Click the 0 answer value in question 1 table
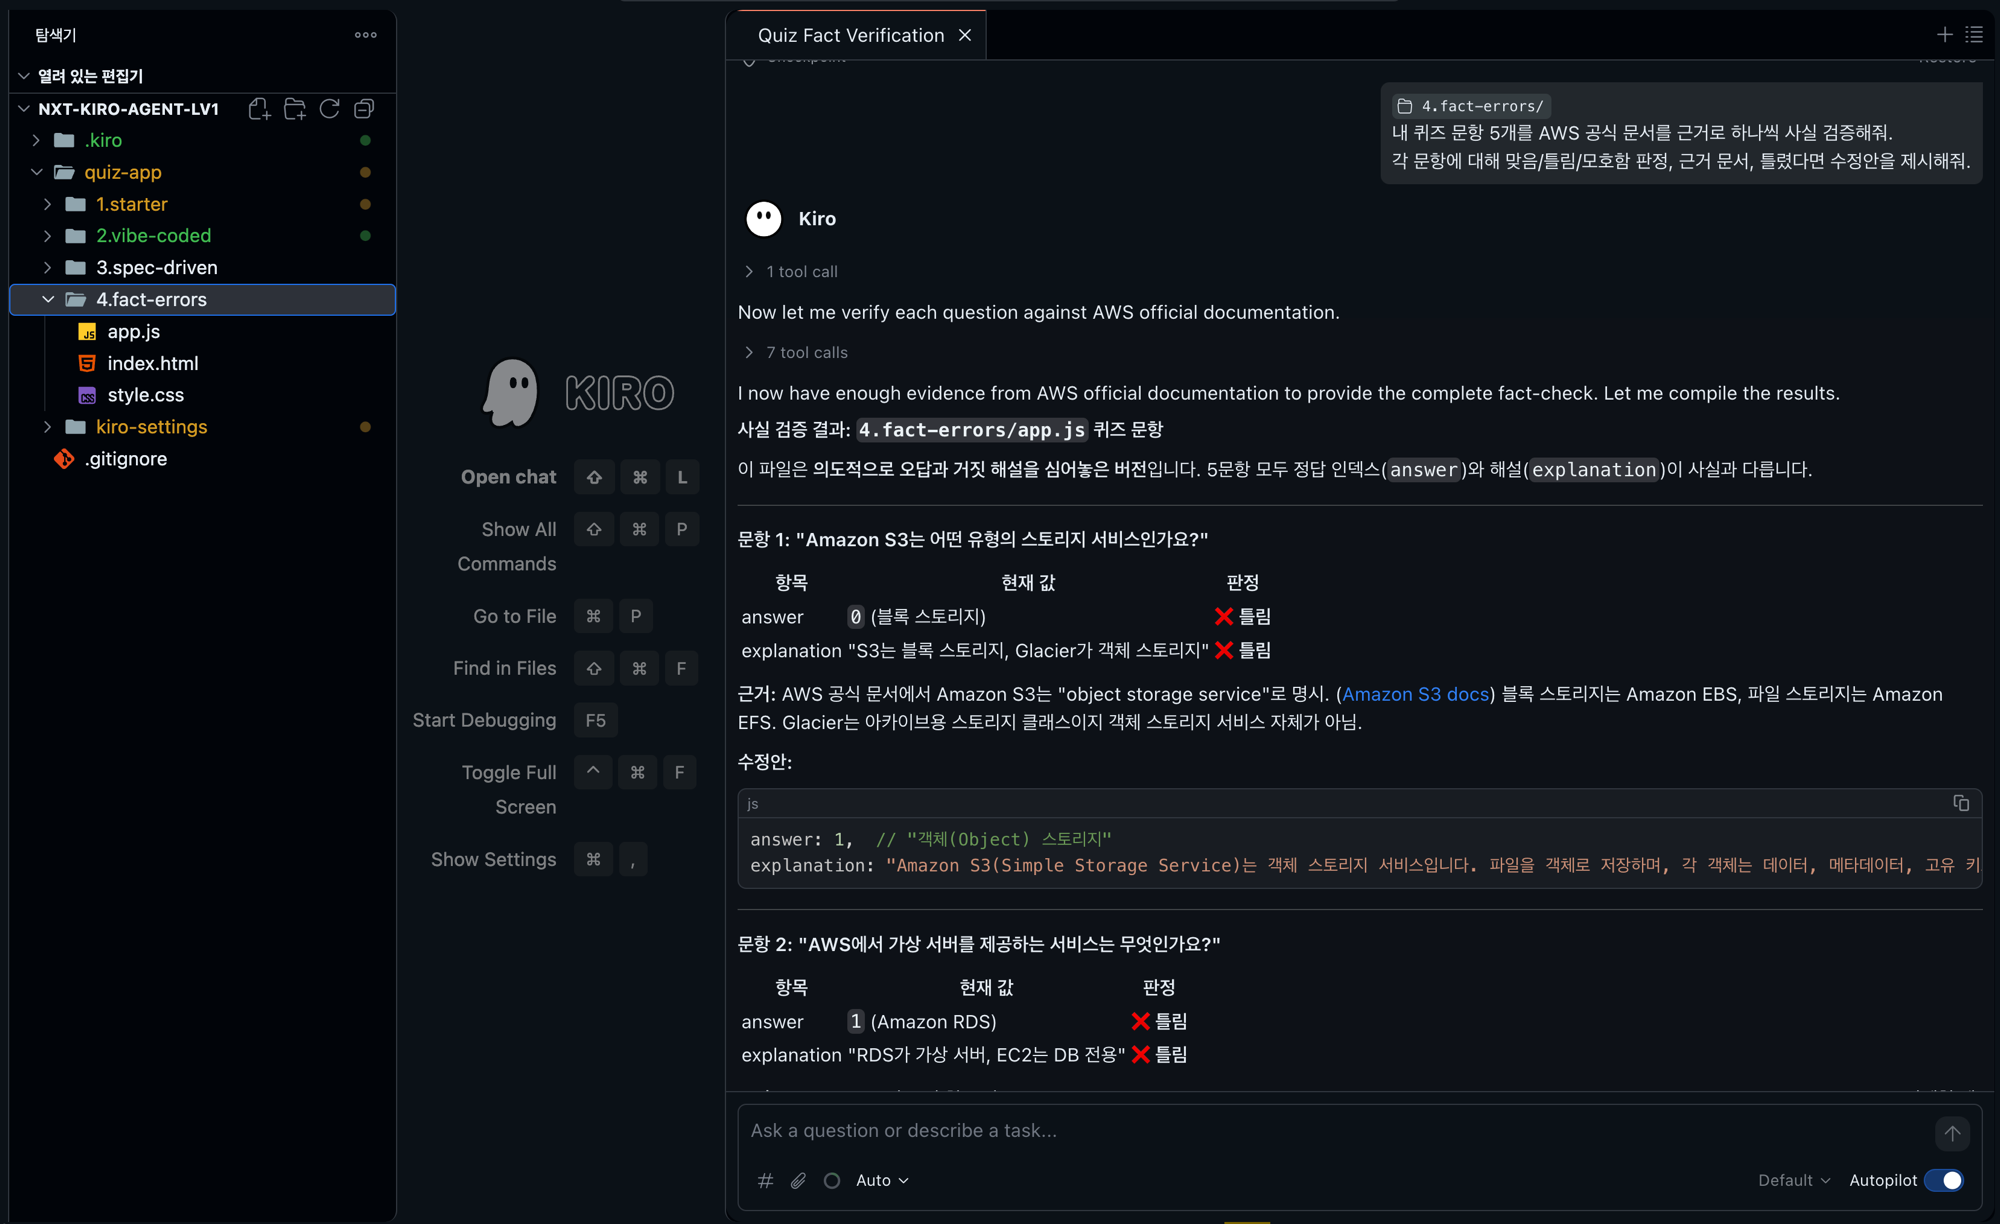The image size is (2000, 1224). (855, 617)
